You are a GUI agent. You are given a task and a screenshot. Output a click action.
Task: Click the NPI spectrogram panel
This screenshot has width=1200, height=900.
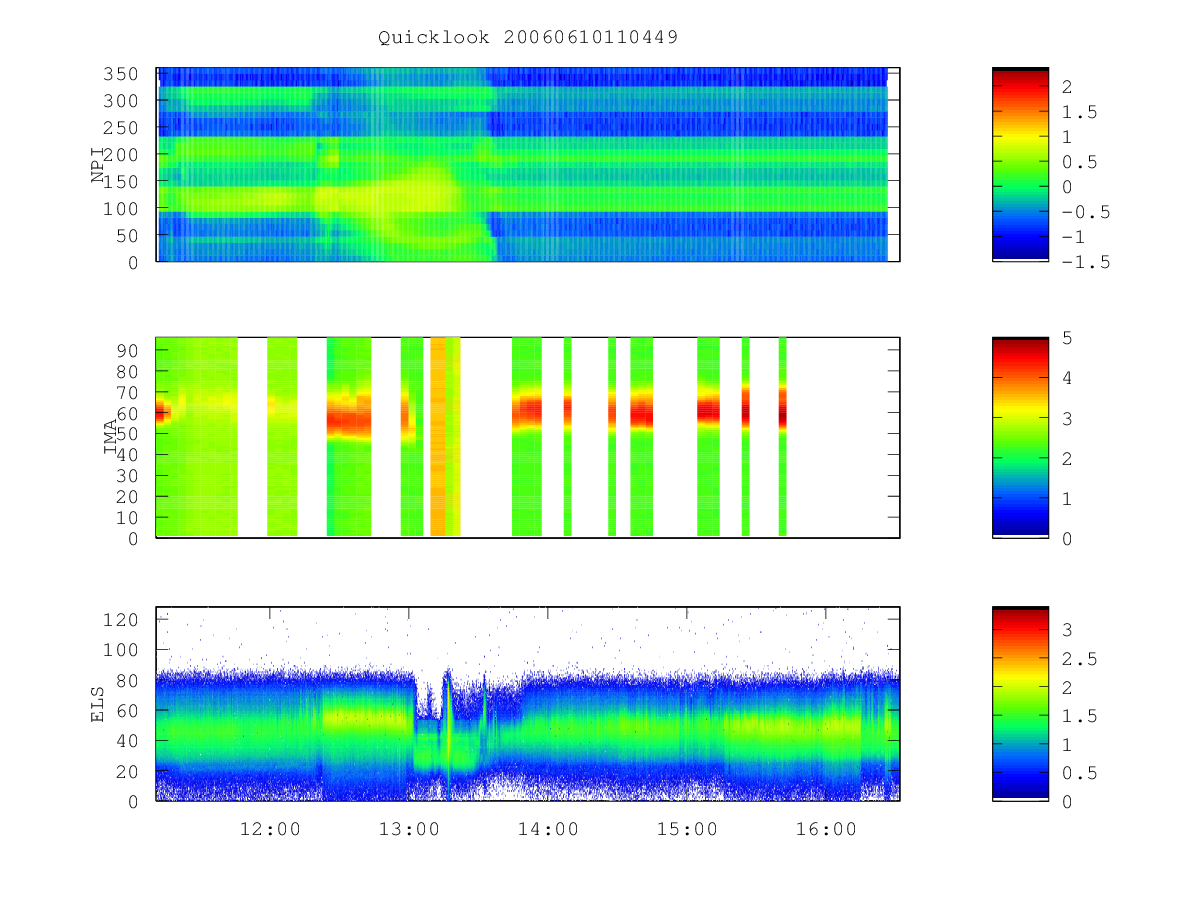coord(528,164)
